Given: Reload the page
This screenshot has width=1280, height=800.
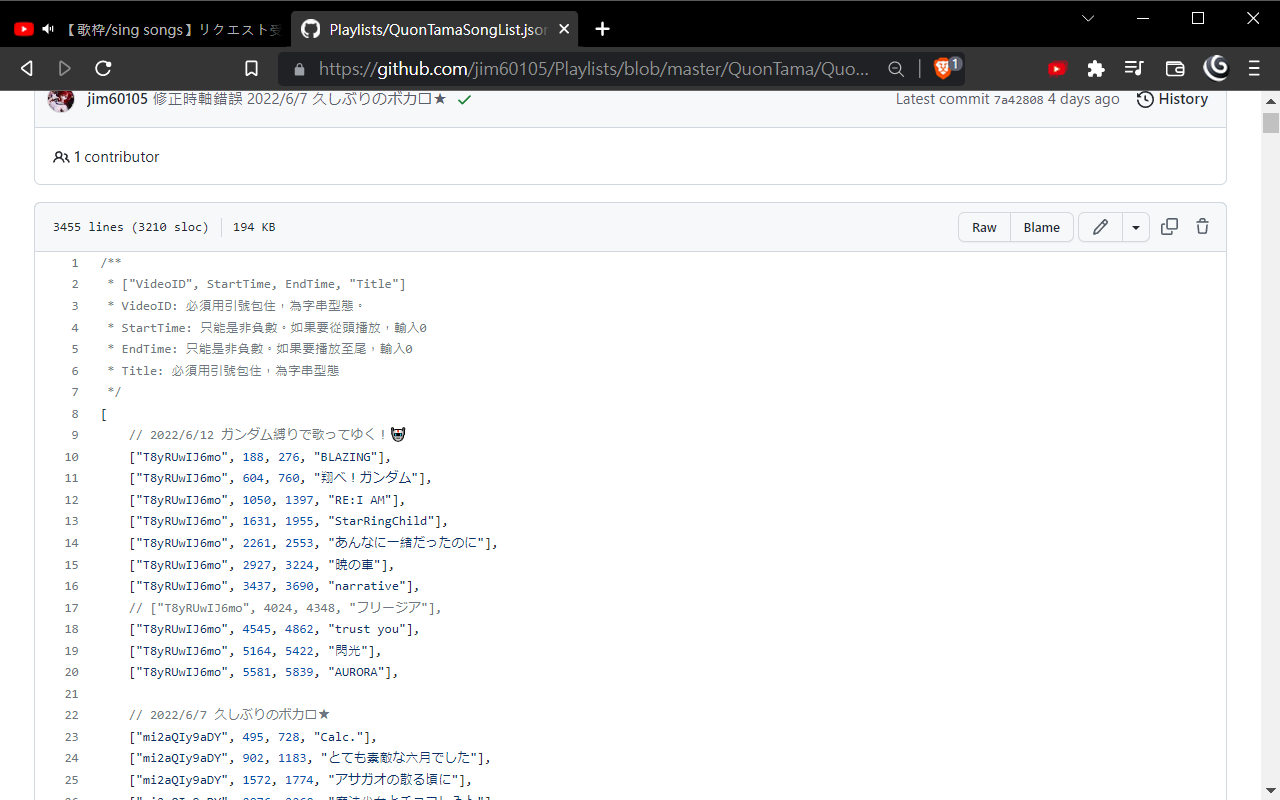Looking at the screenshot, I should [103, 68].
